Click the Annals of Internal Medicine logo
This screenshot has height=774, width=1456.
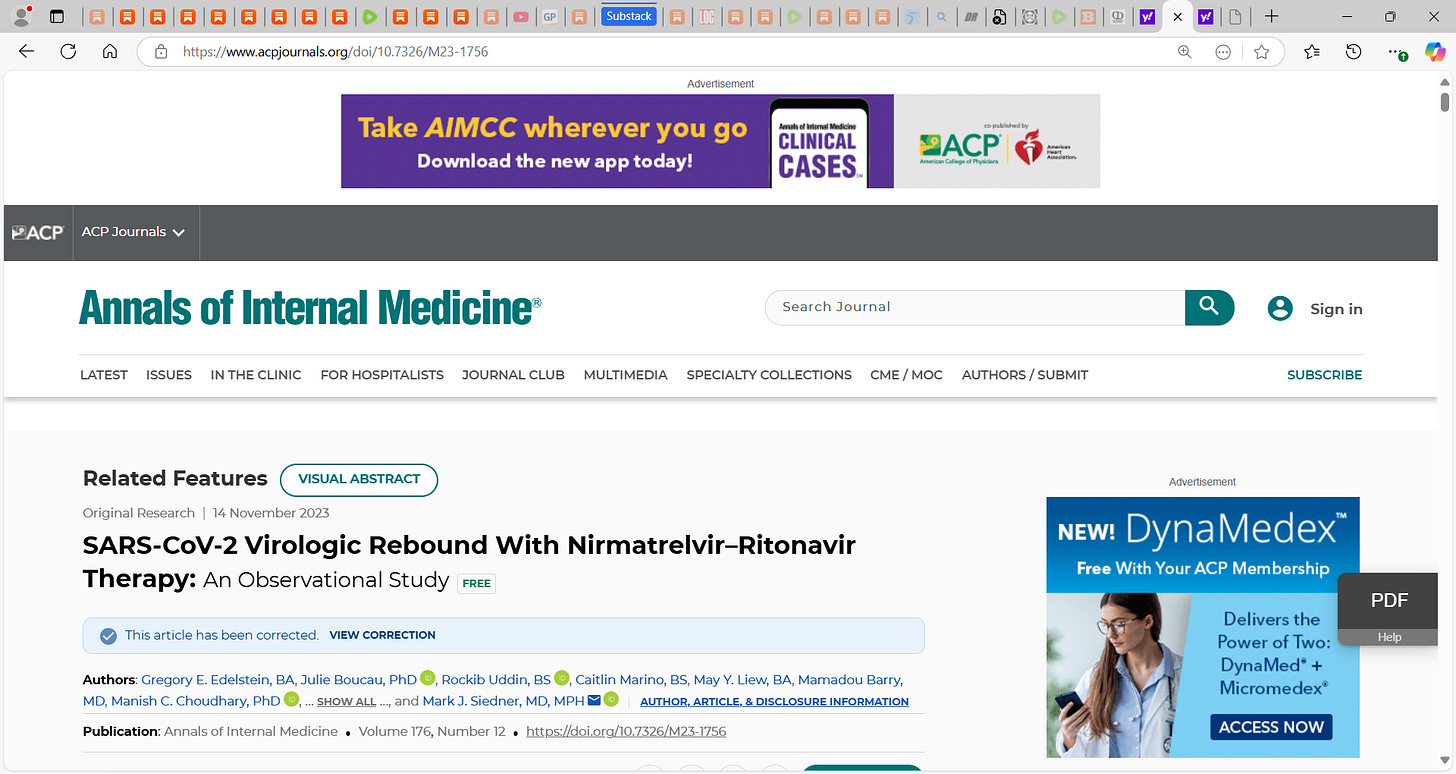[310, 308]
